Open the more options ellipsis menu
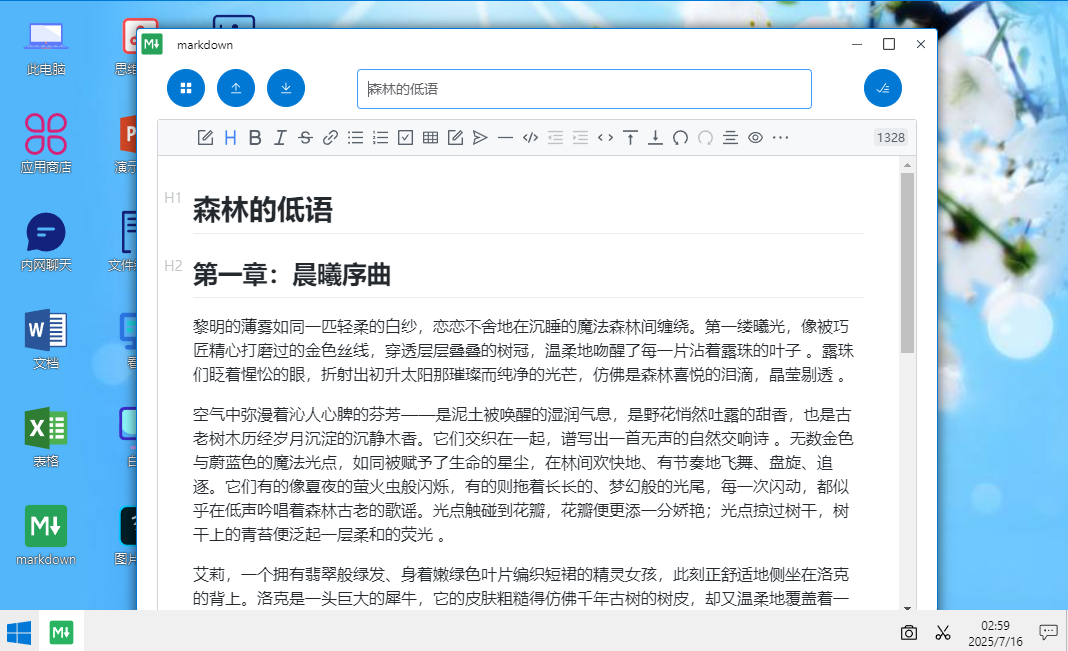1068x651 pixels. [x=781, y=138]
